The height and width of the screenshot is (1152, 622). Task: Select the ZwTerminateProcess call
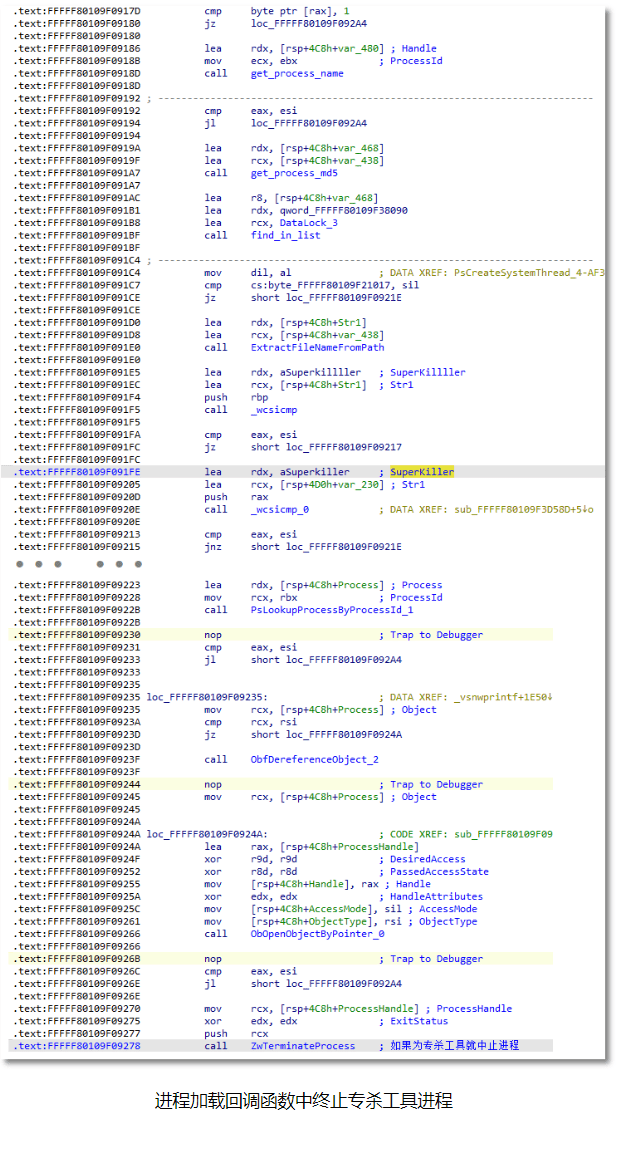303,1046
